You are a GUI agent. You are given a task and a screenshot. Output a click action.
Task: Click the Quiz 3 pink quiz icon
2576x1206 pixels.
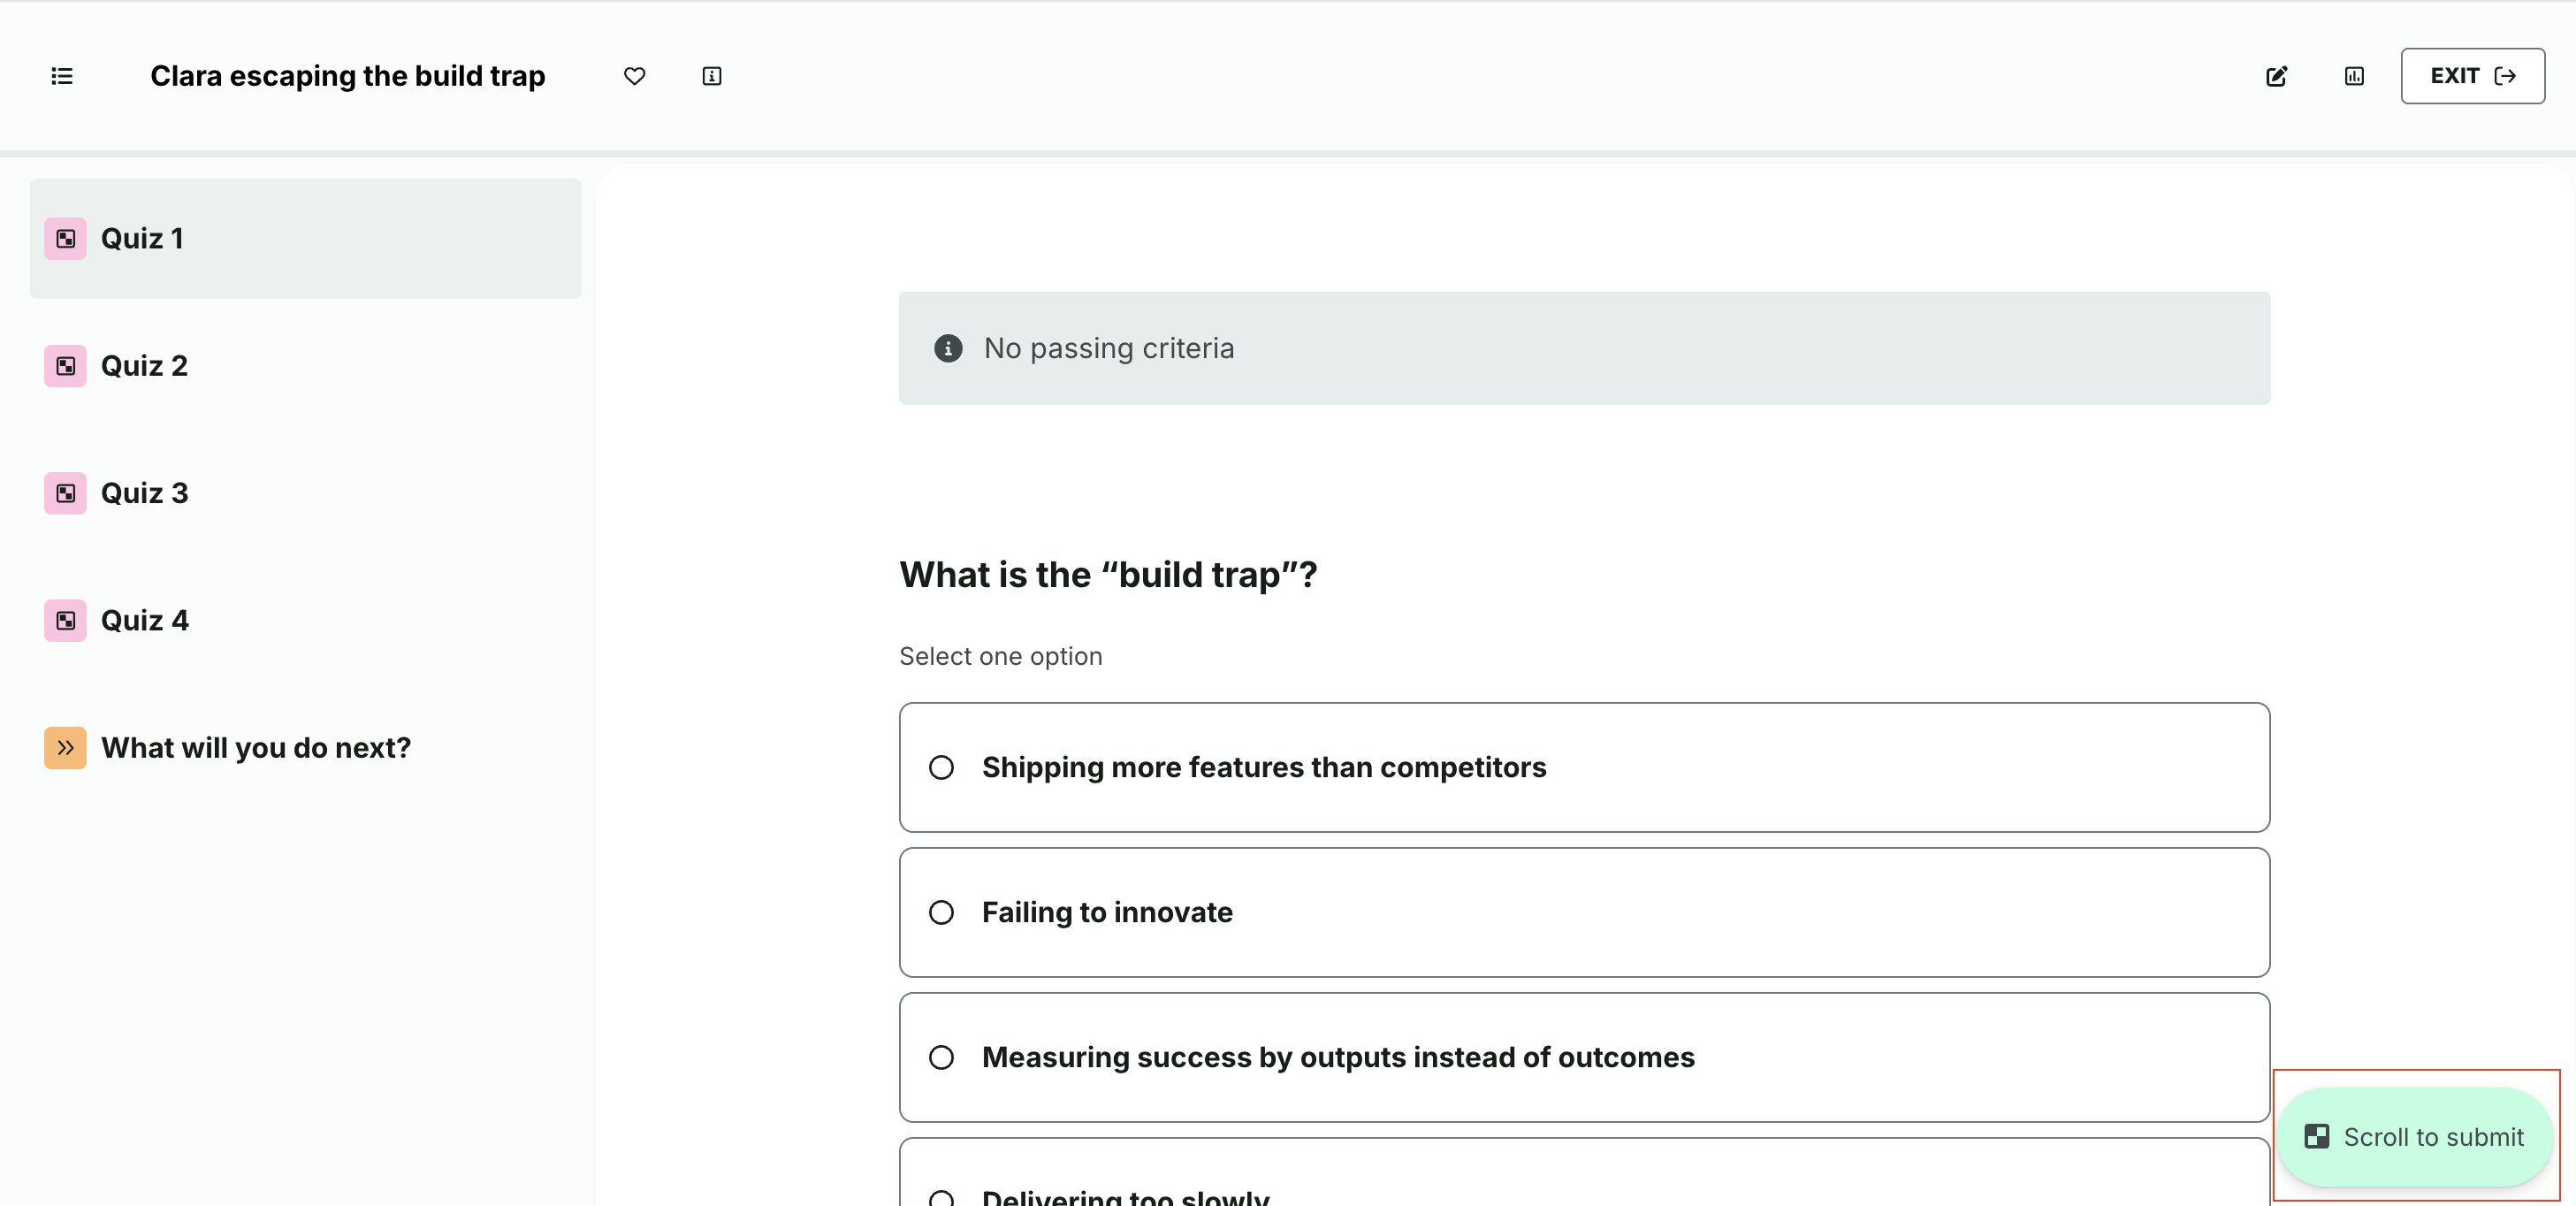65,493
